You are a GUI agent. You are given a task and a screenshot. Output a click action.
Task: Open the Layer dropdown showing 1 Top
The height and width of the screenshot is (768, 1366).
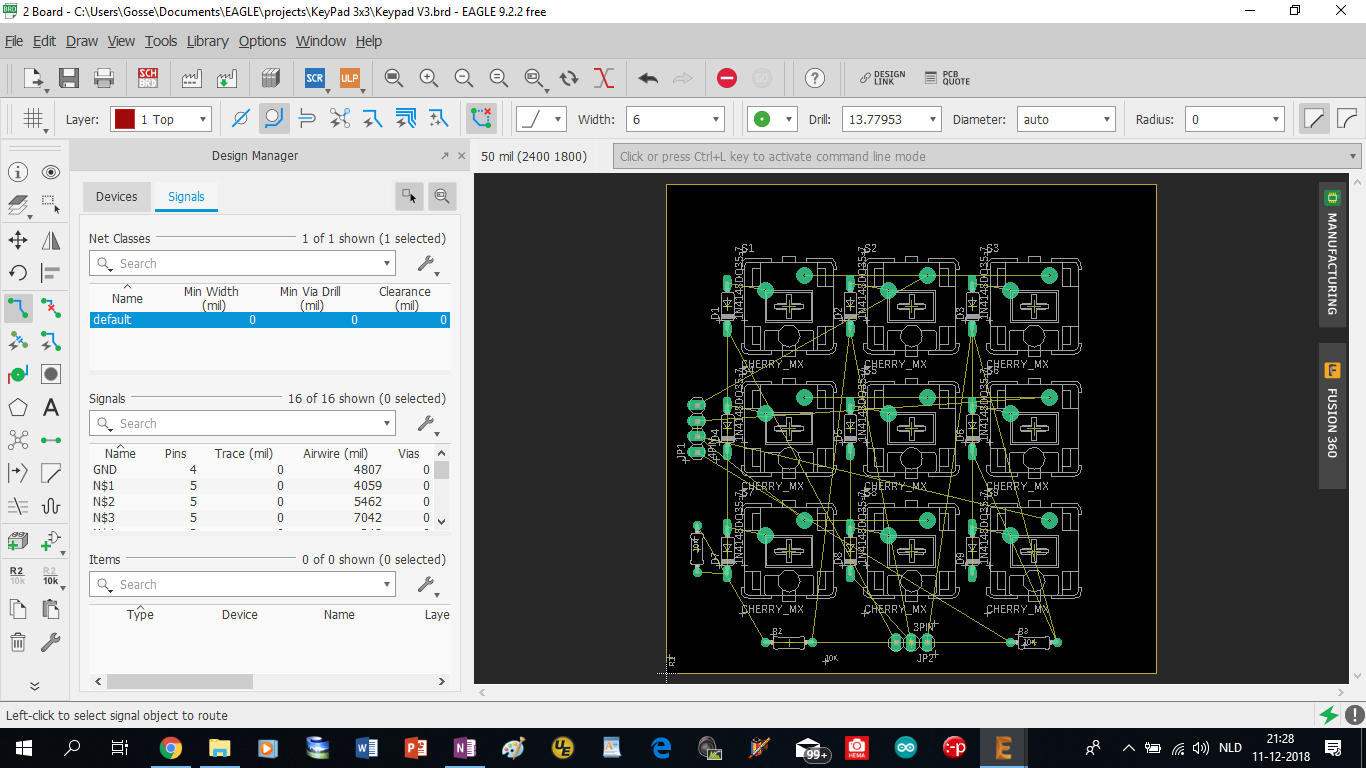[161, 119]
